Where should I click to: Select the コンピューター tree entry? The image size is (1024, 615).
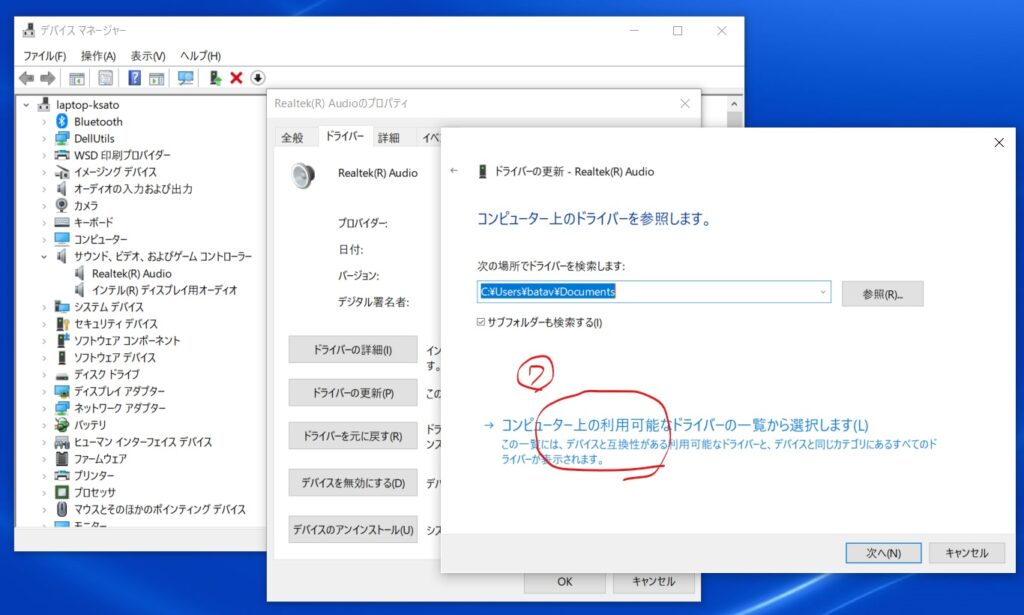point(101,239)
